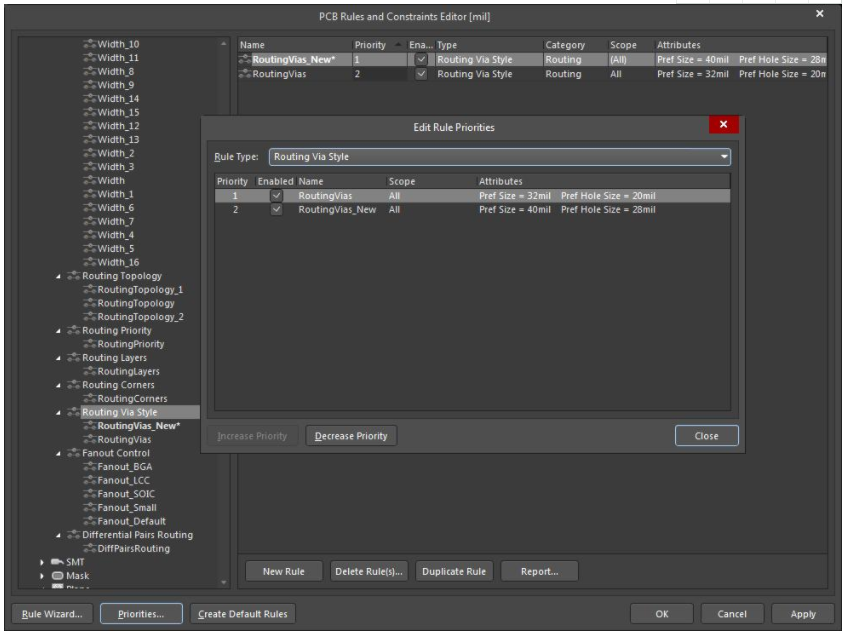The width and height of the screenshot is (848, 636).
Task: Collapse the Fanout Control tree node
Action: pyautogui.click(x=56, y=452)
